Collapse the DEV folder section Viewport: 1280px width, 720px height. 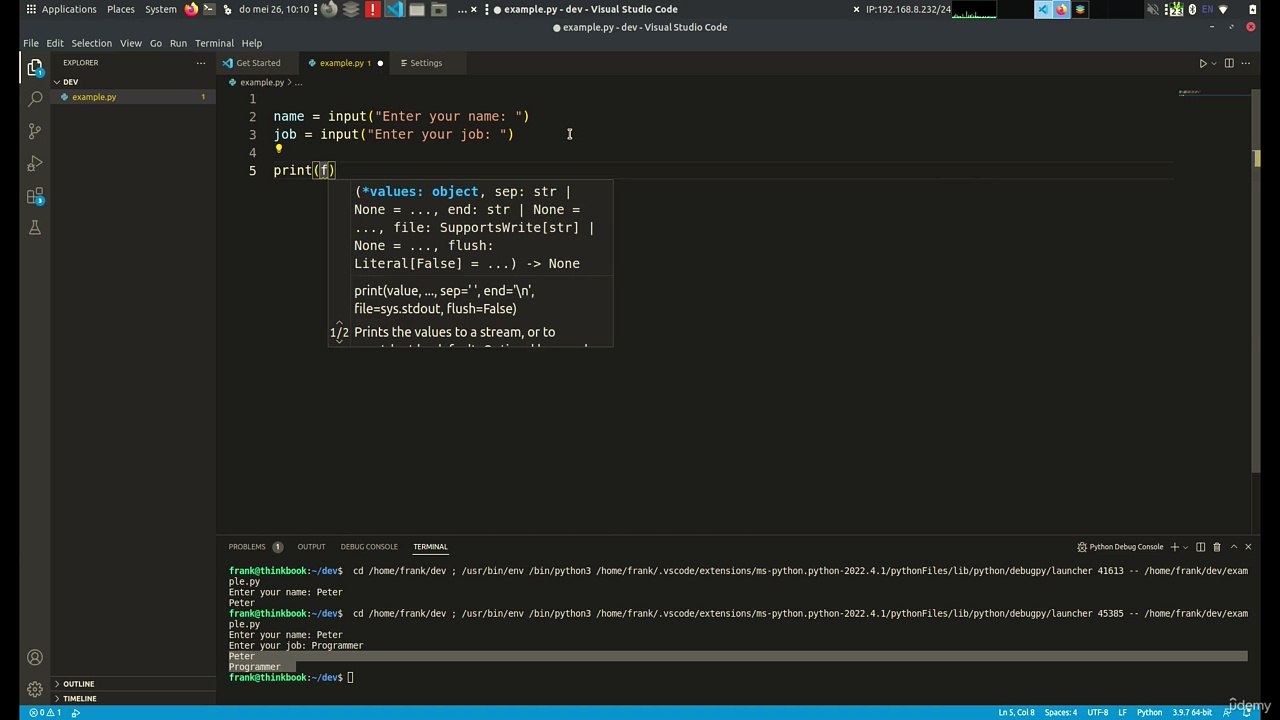[133, 82]
